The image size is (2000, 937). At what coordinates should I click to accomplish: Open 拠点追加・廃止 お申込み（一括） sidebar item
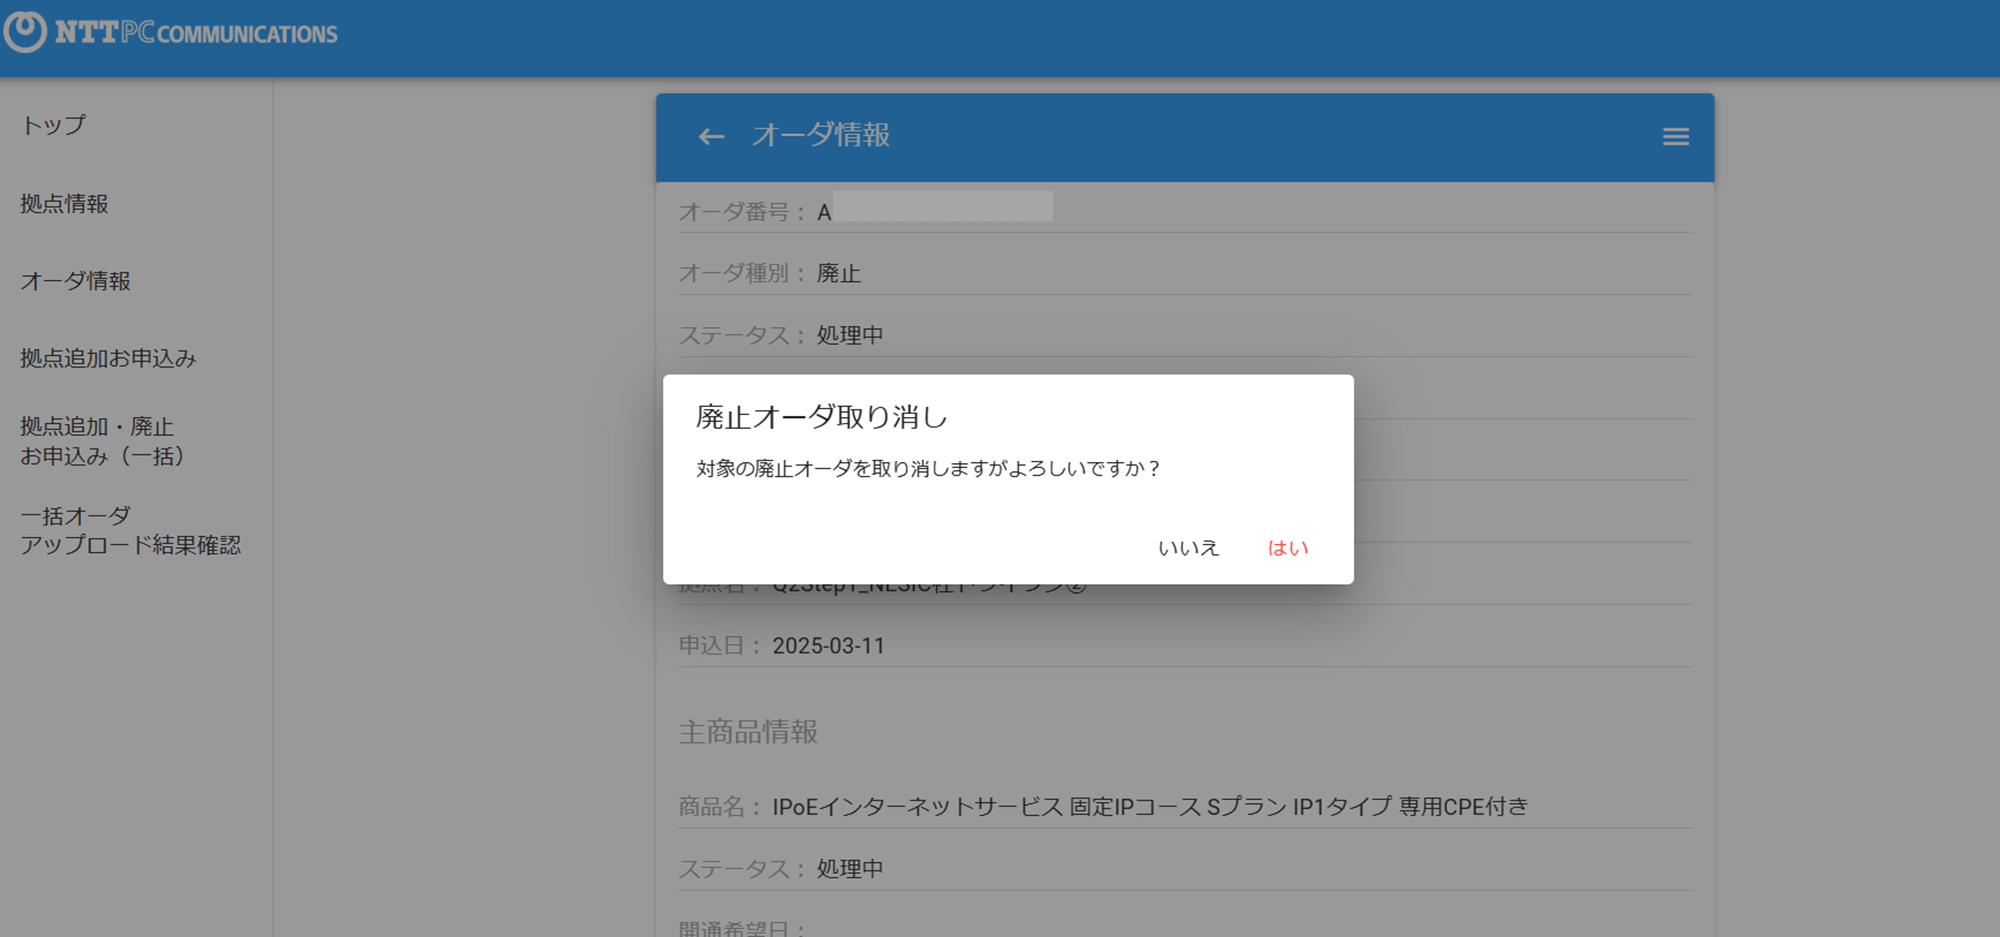pyautogui.click(x=102, y=441)
